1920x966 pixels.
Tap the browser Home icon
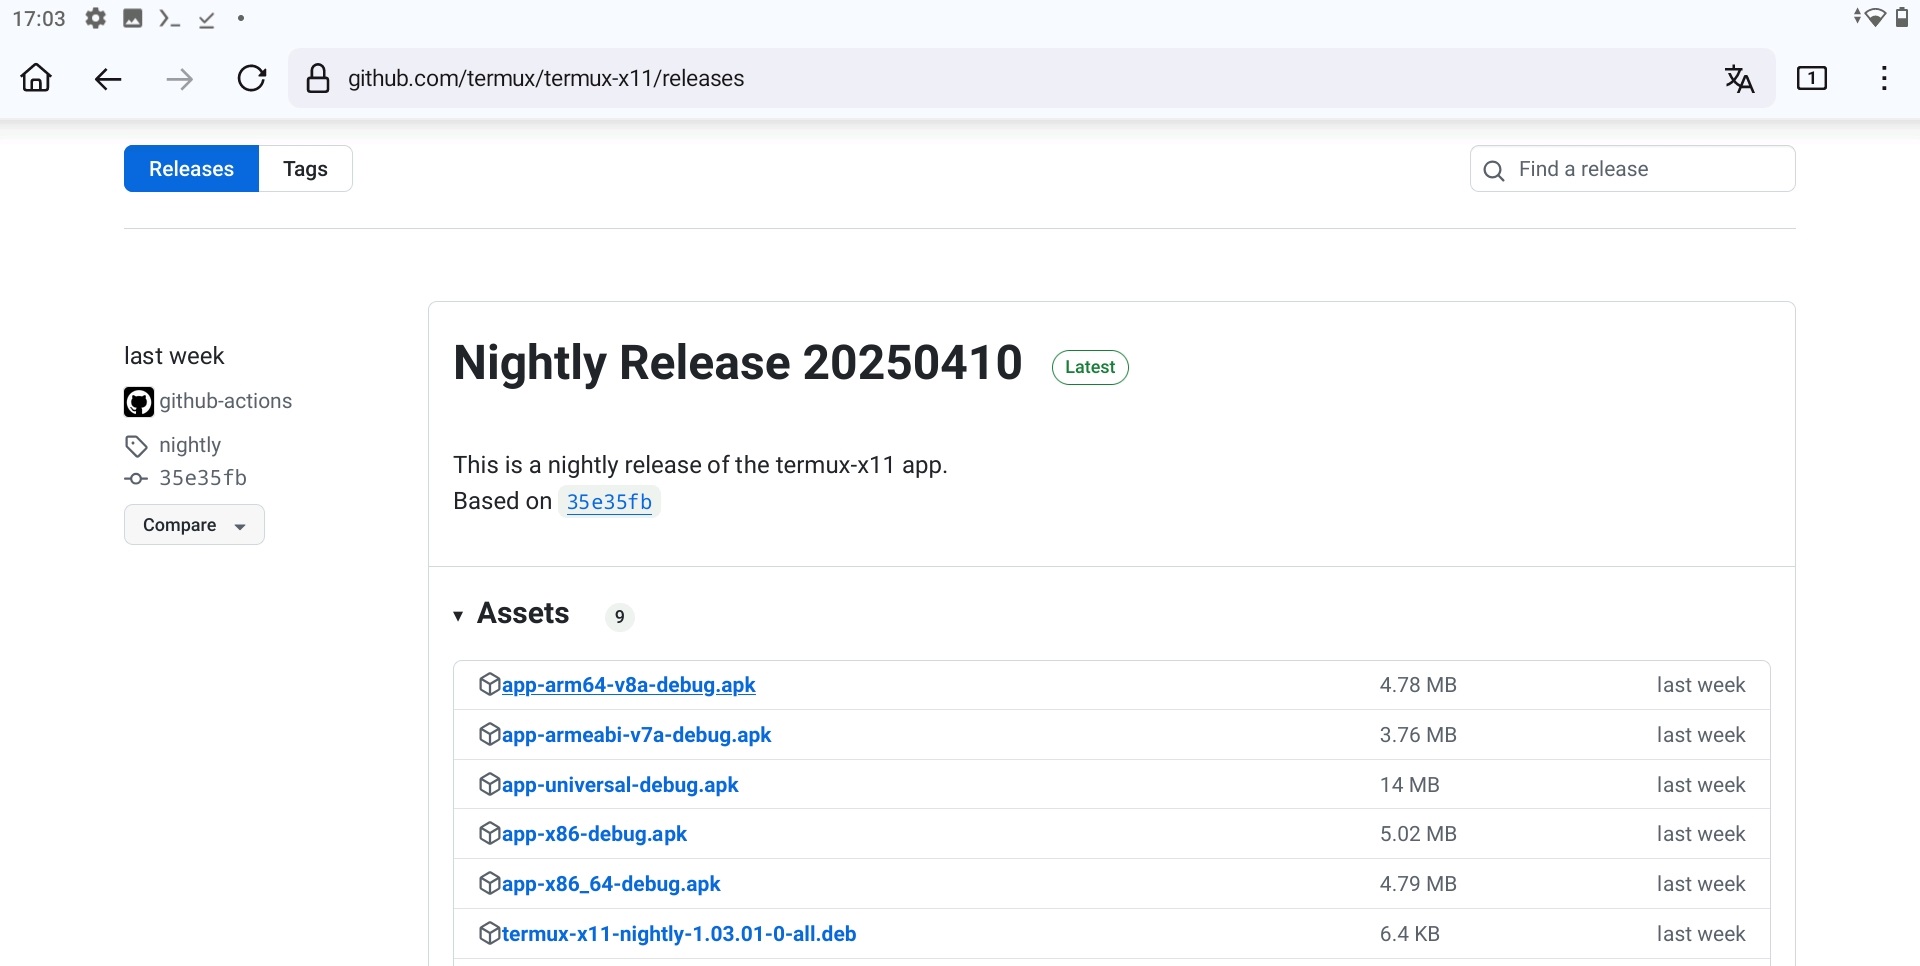coord(37,78)
